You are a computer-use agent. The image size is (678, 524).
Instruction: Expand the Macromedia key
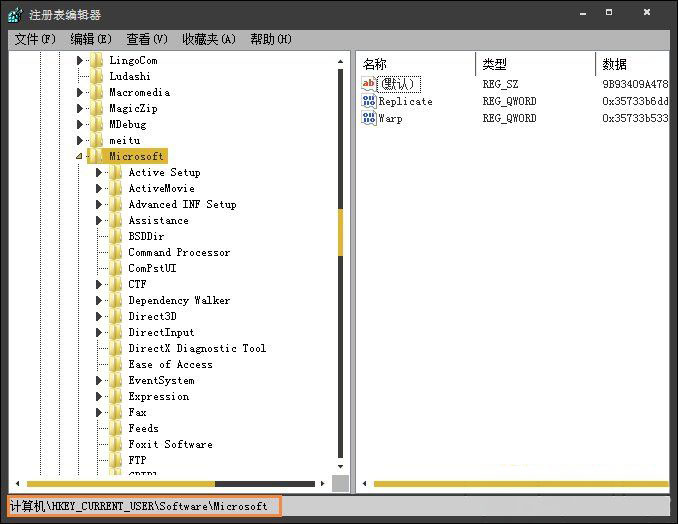point(80,93)
